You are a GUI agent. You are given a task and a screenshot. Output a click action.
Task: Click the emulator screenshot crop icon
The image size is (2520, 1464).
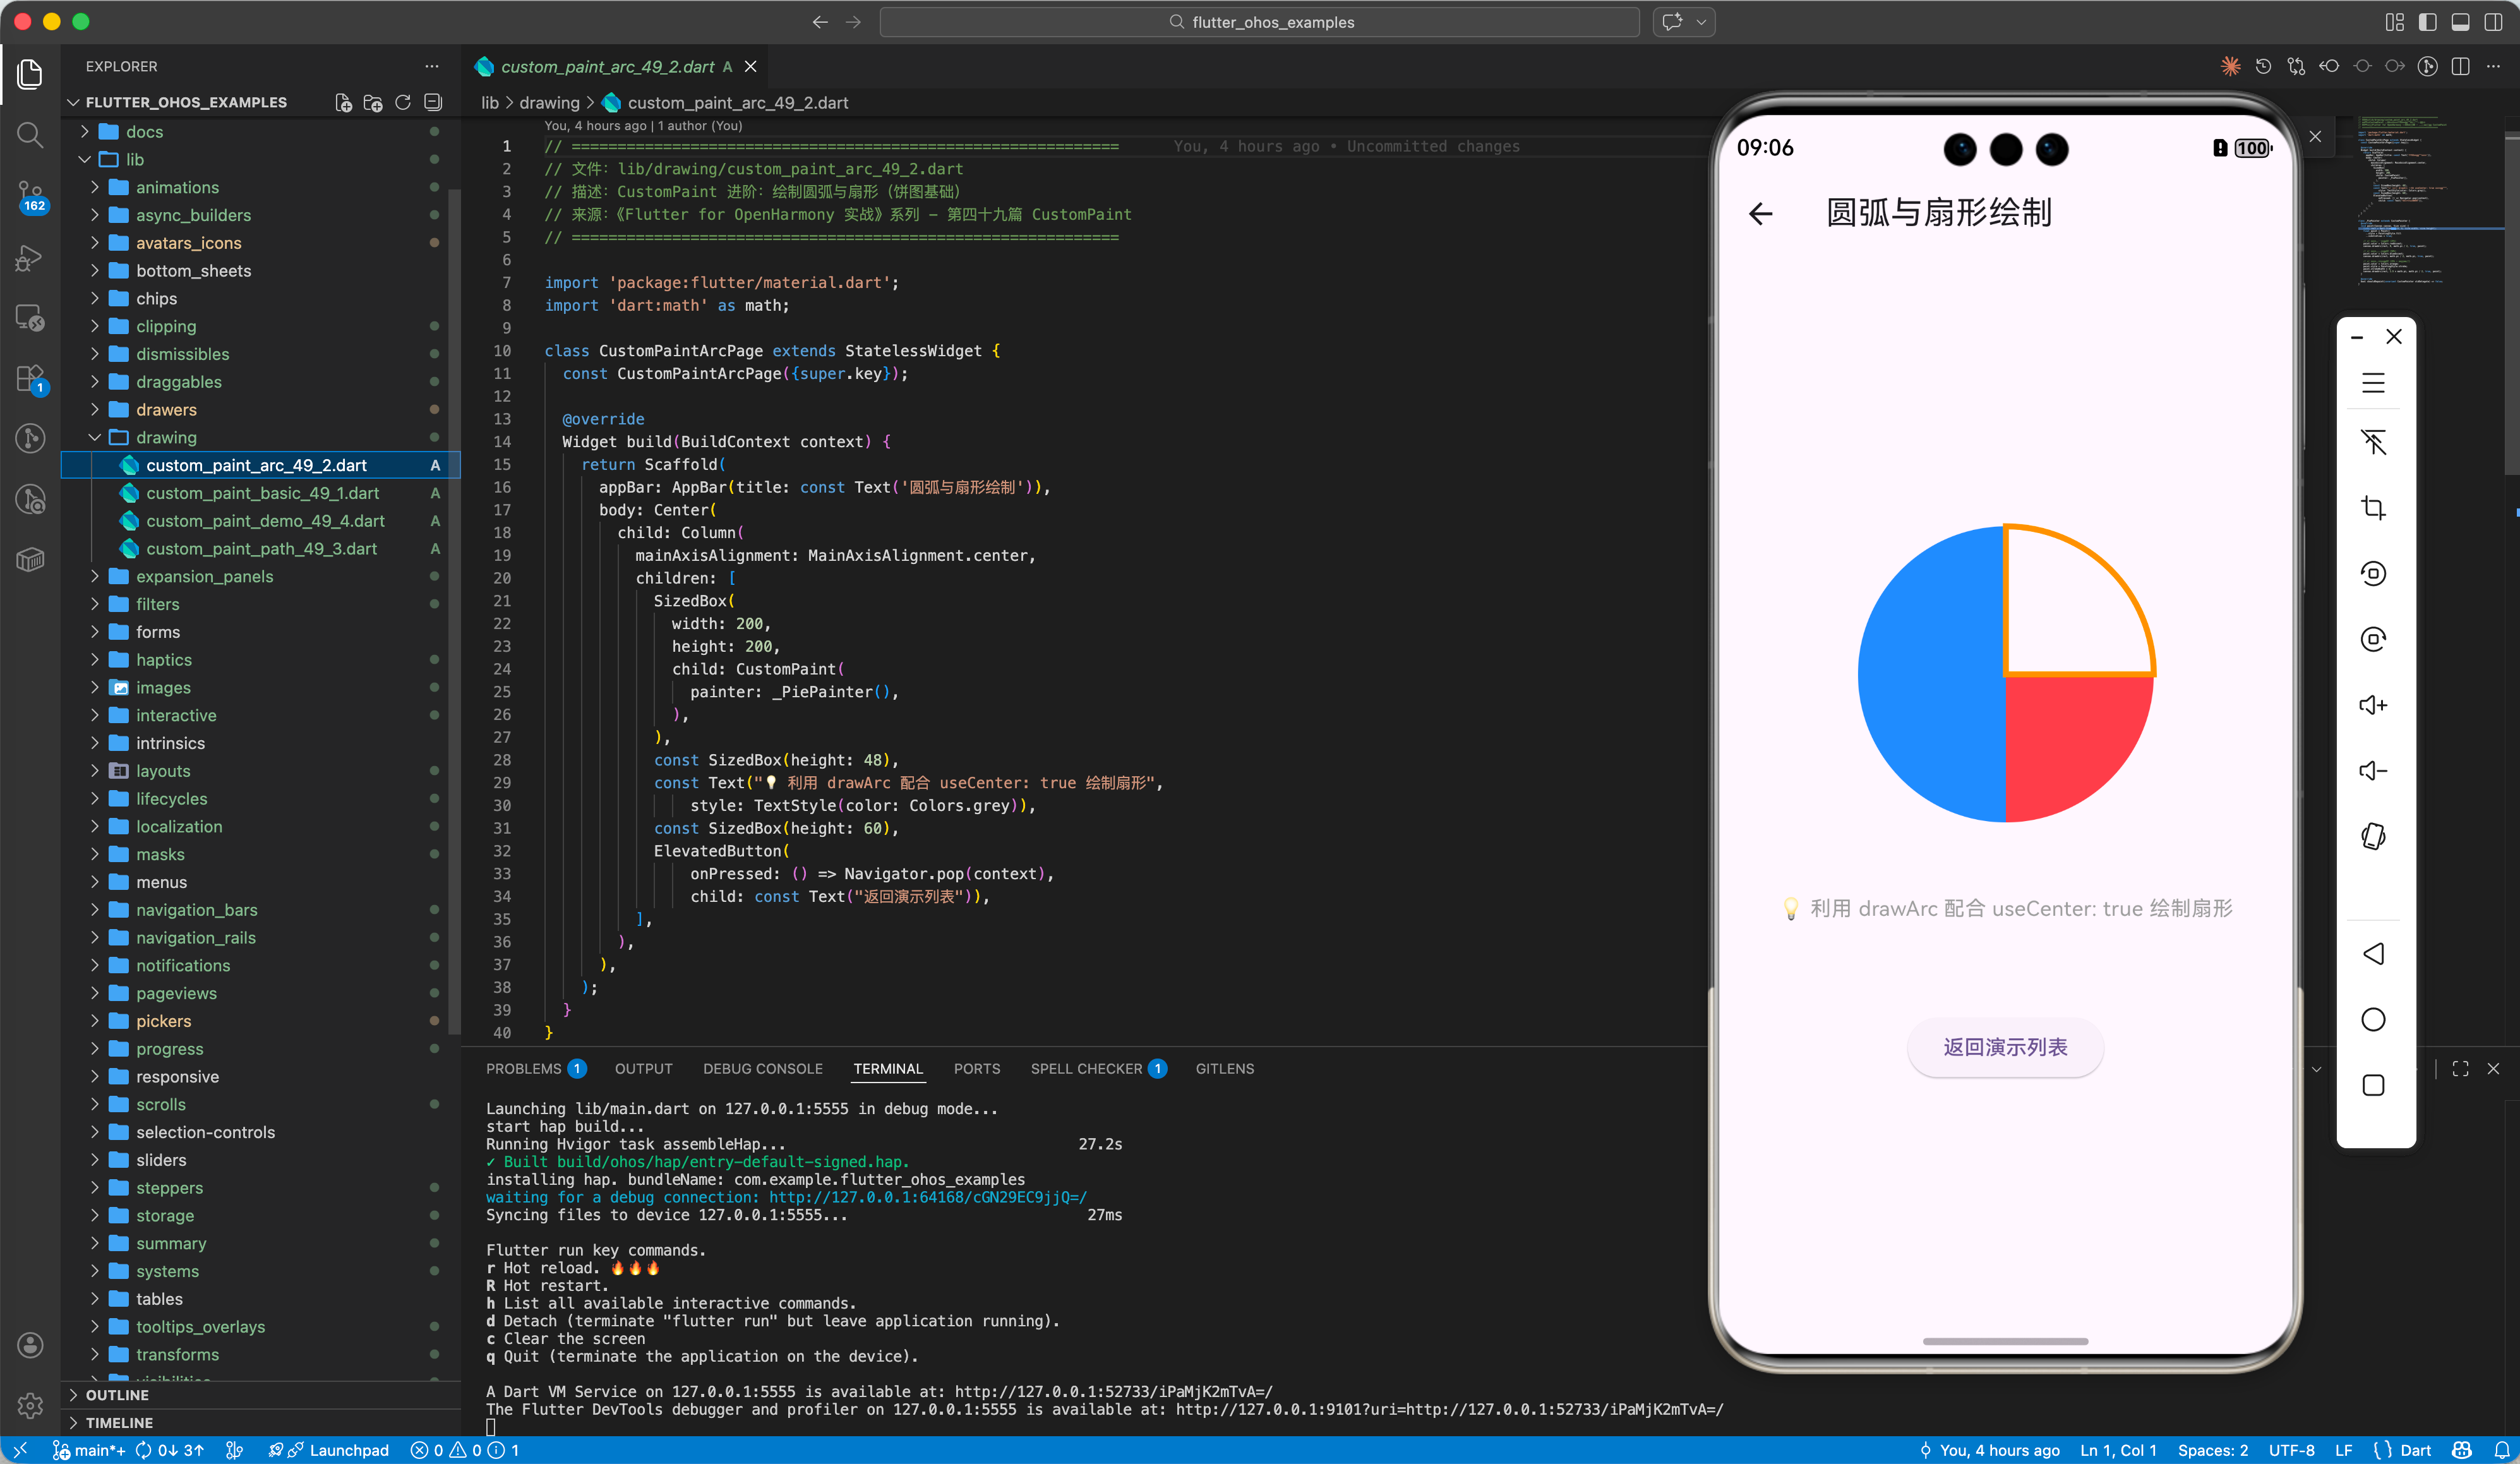[x=2373, y=508]
